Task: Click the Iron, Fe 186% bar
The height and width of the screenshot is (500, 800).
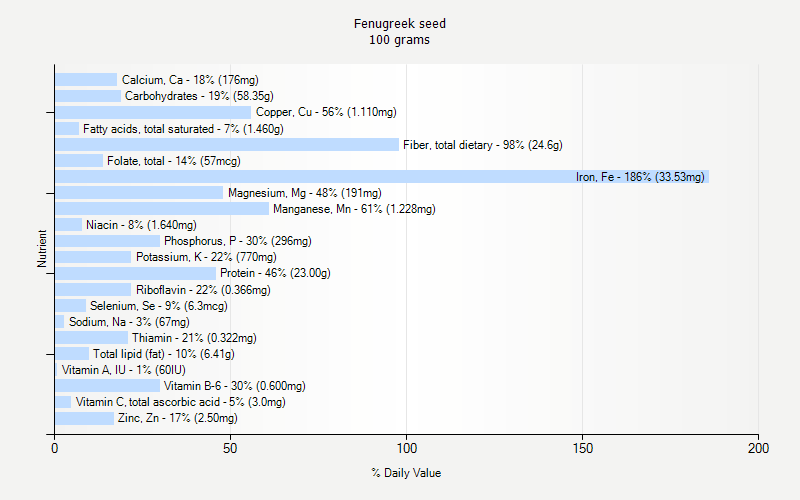Action: 382,177
